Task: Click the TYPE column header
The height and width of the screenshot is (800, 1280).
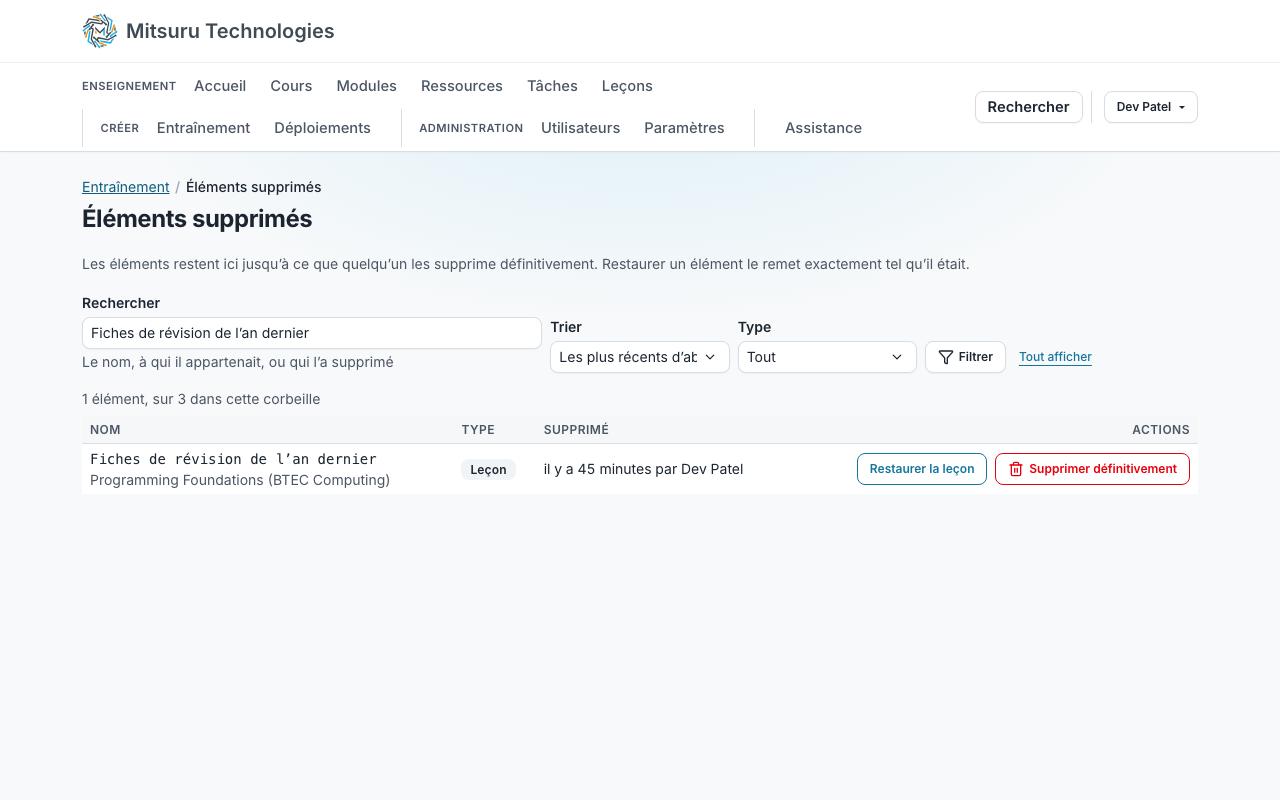Action: pyautogui.click(x=478, y=430)
